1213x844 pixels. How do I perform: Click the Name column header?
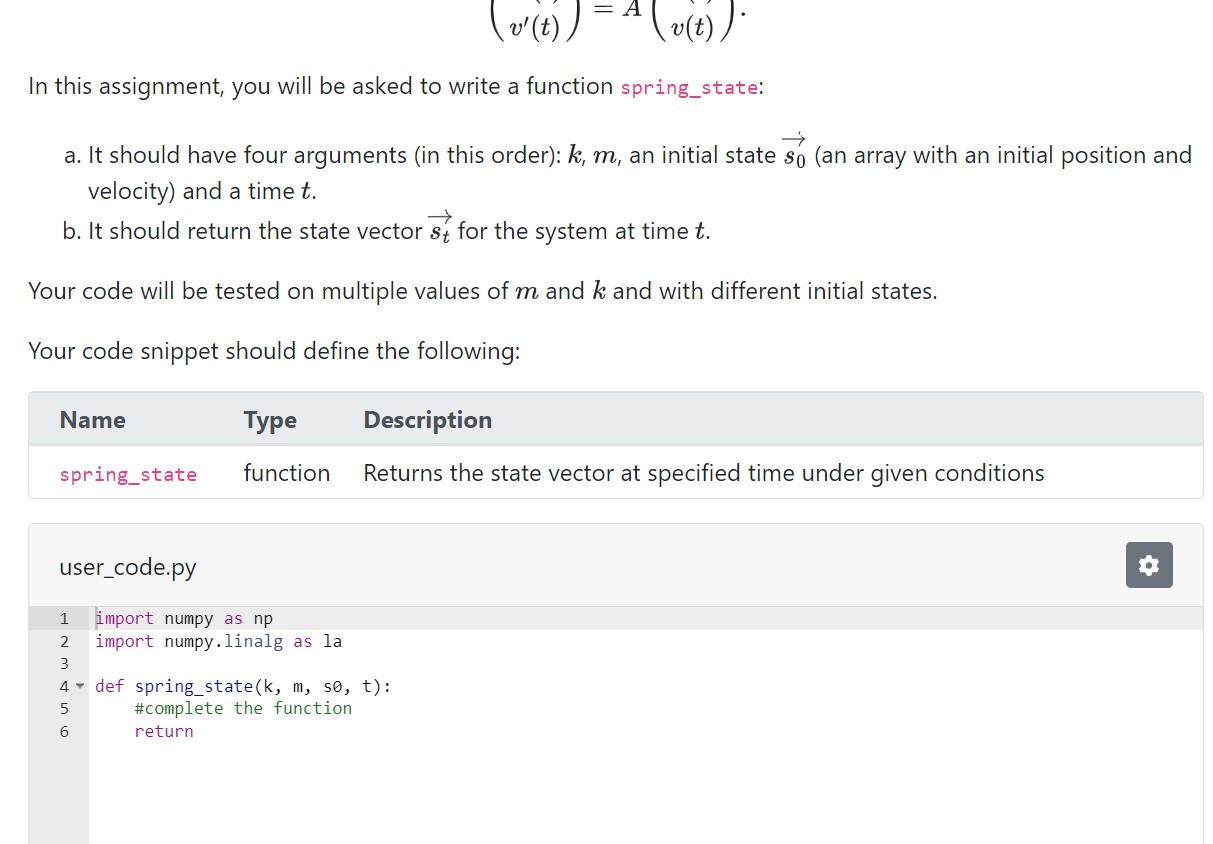pyautogui.click(x=92, y=420)
